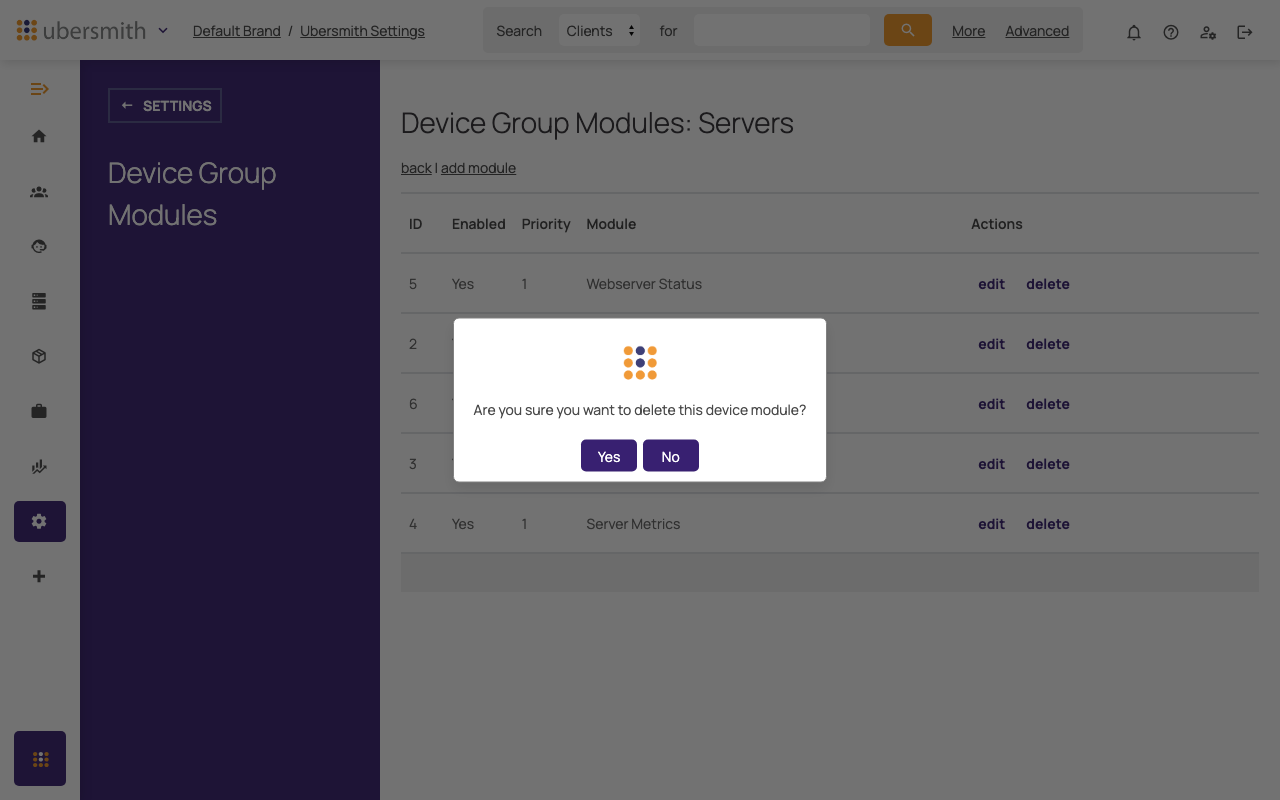
Task: Go to Ubersmith Settings breadcrumb
Action: (x=362, y=31)
